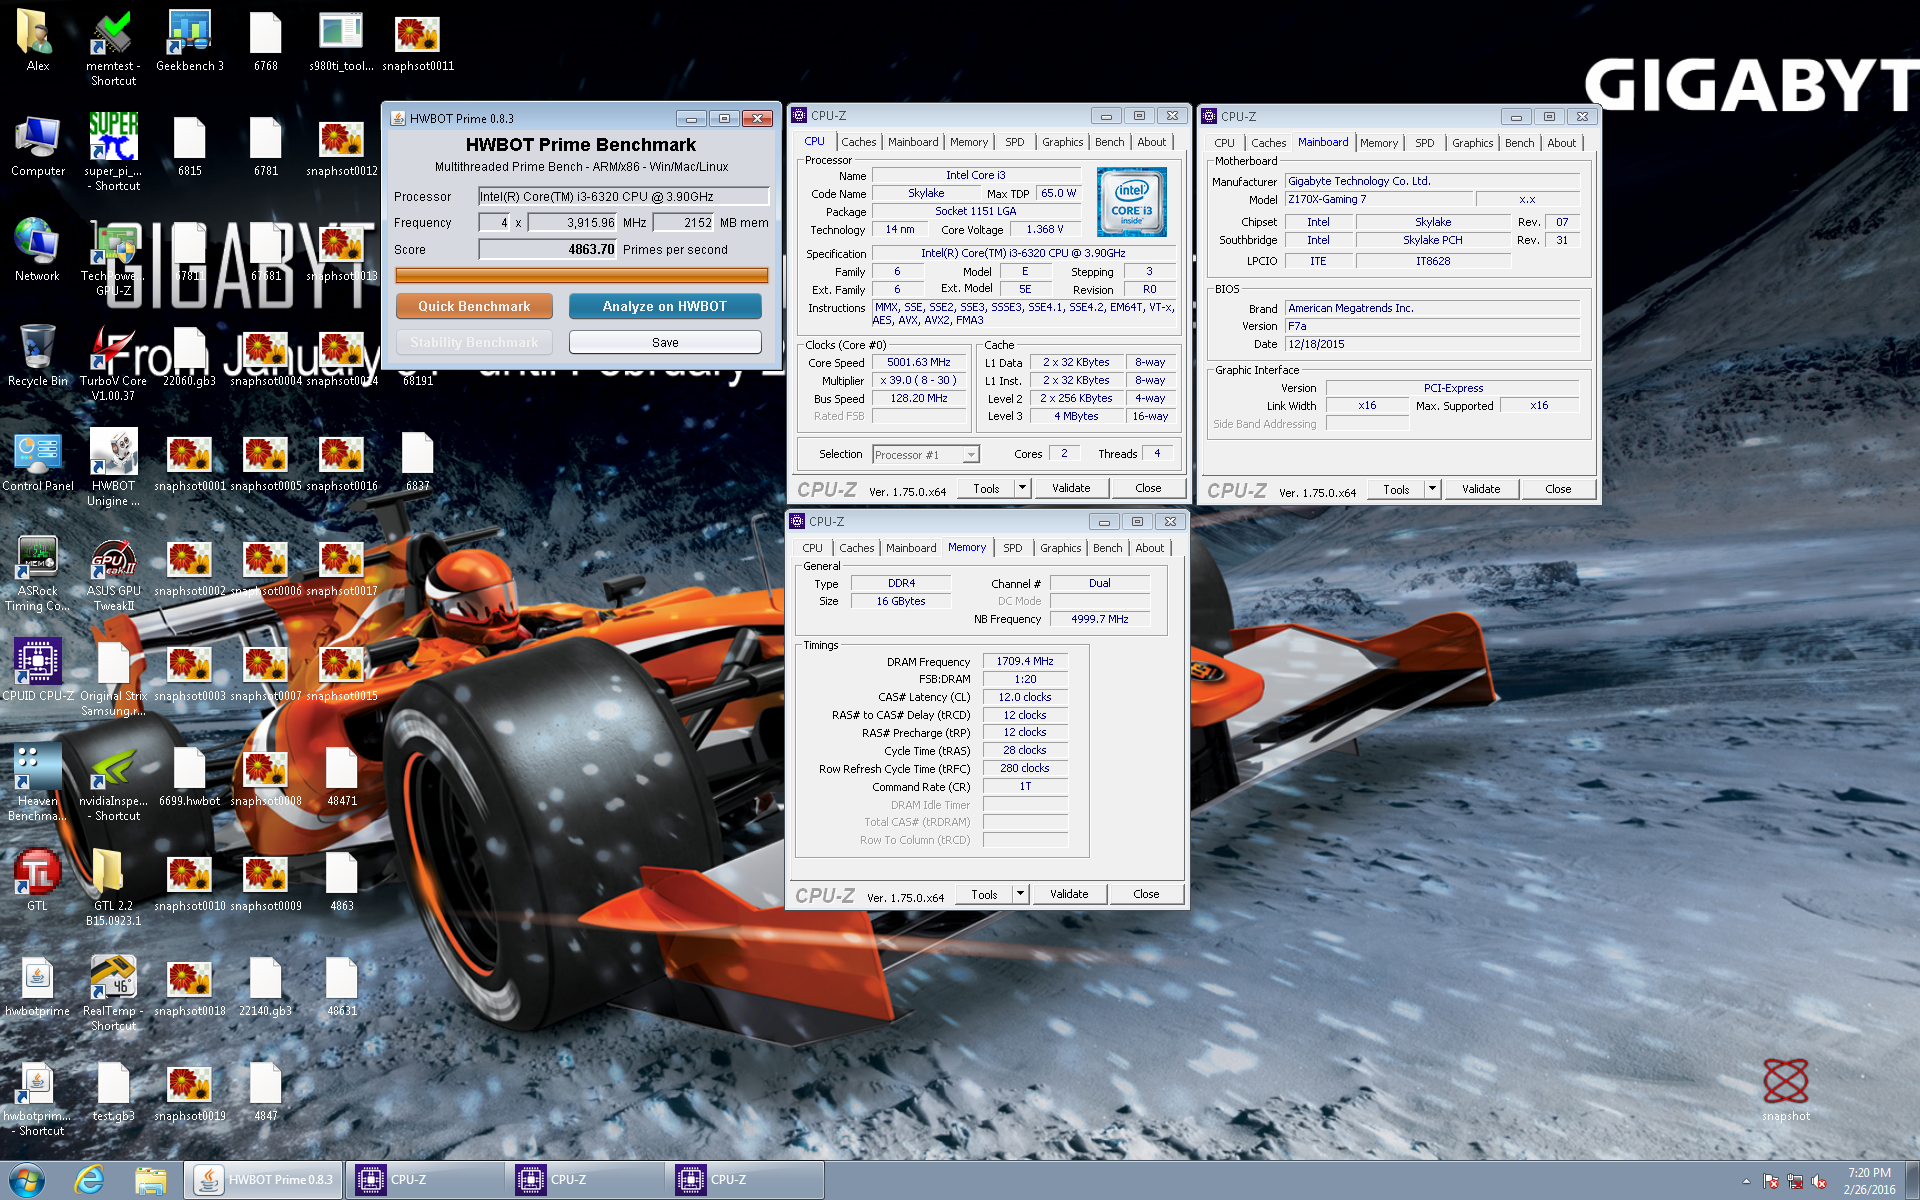Image resolution: width=1920 pixels, height=1200 pixels.
Task: Click Close button in Memory CPU-Z window
Action: click(x=1145, y=894)
